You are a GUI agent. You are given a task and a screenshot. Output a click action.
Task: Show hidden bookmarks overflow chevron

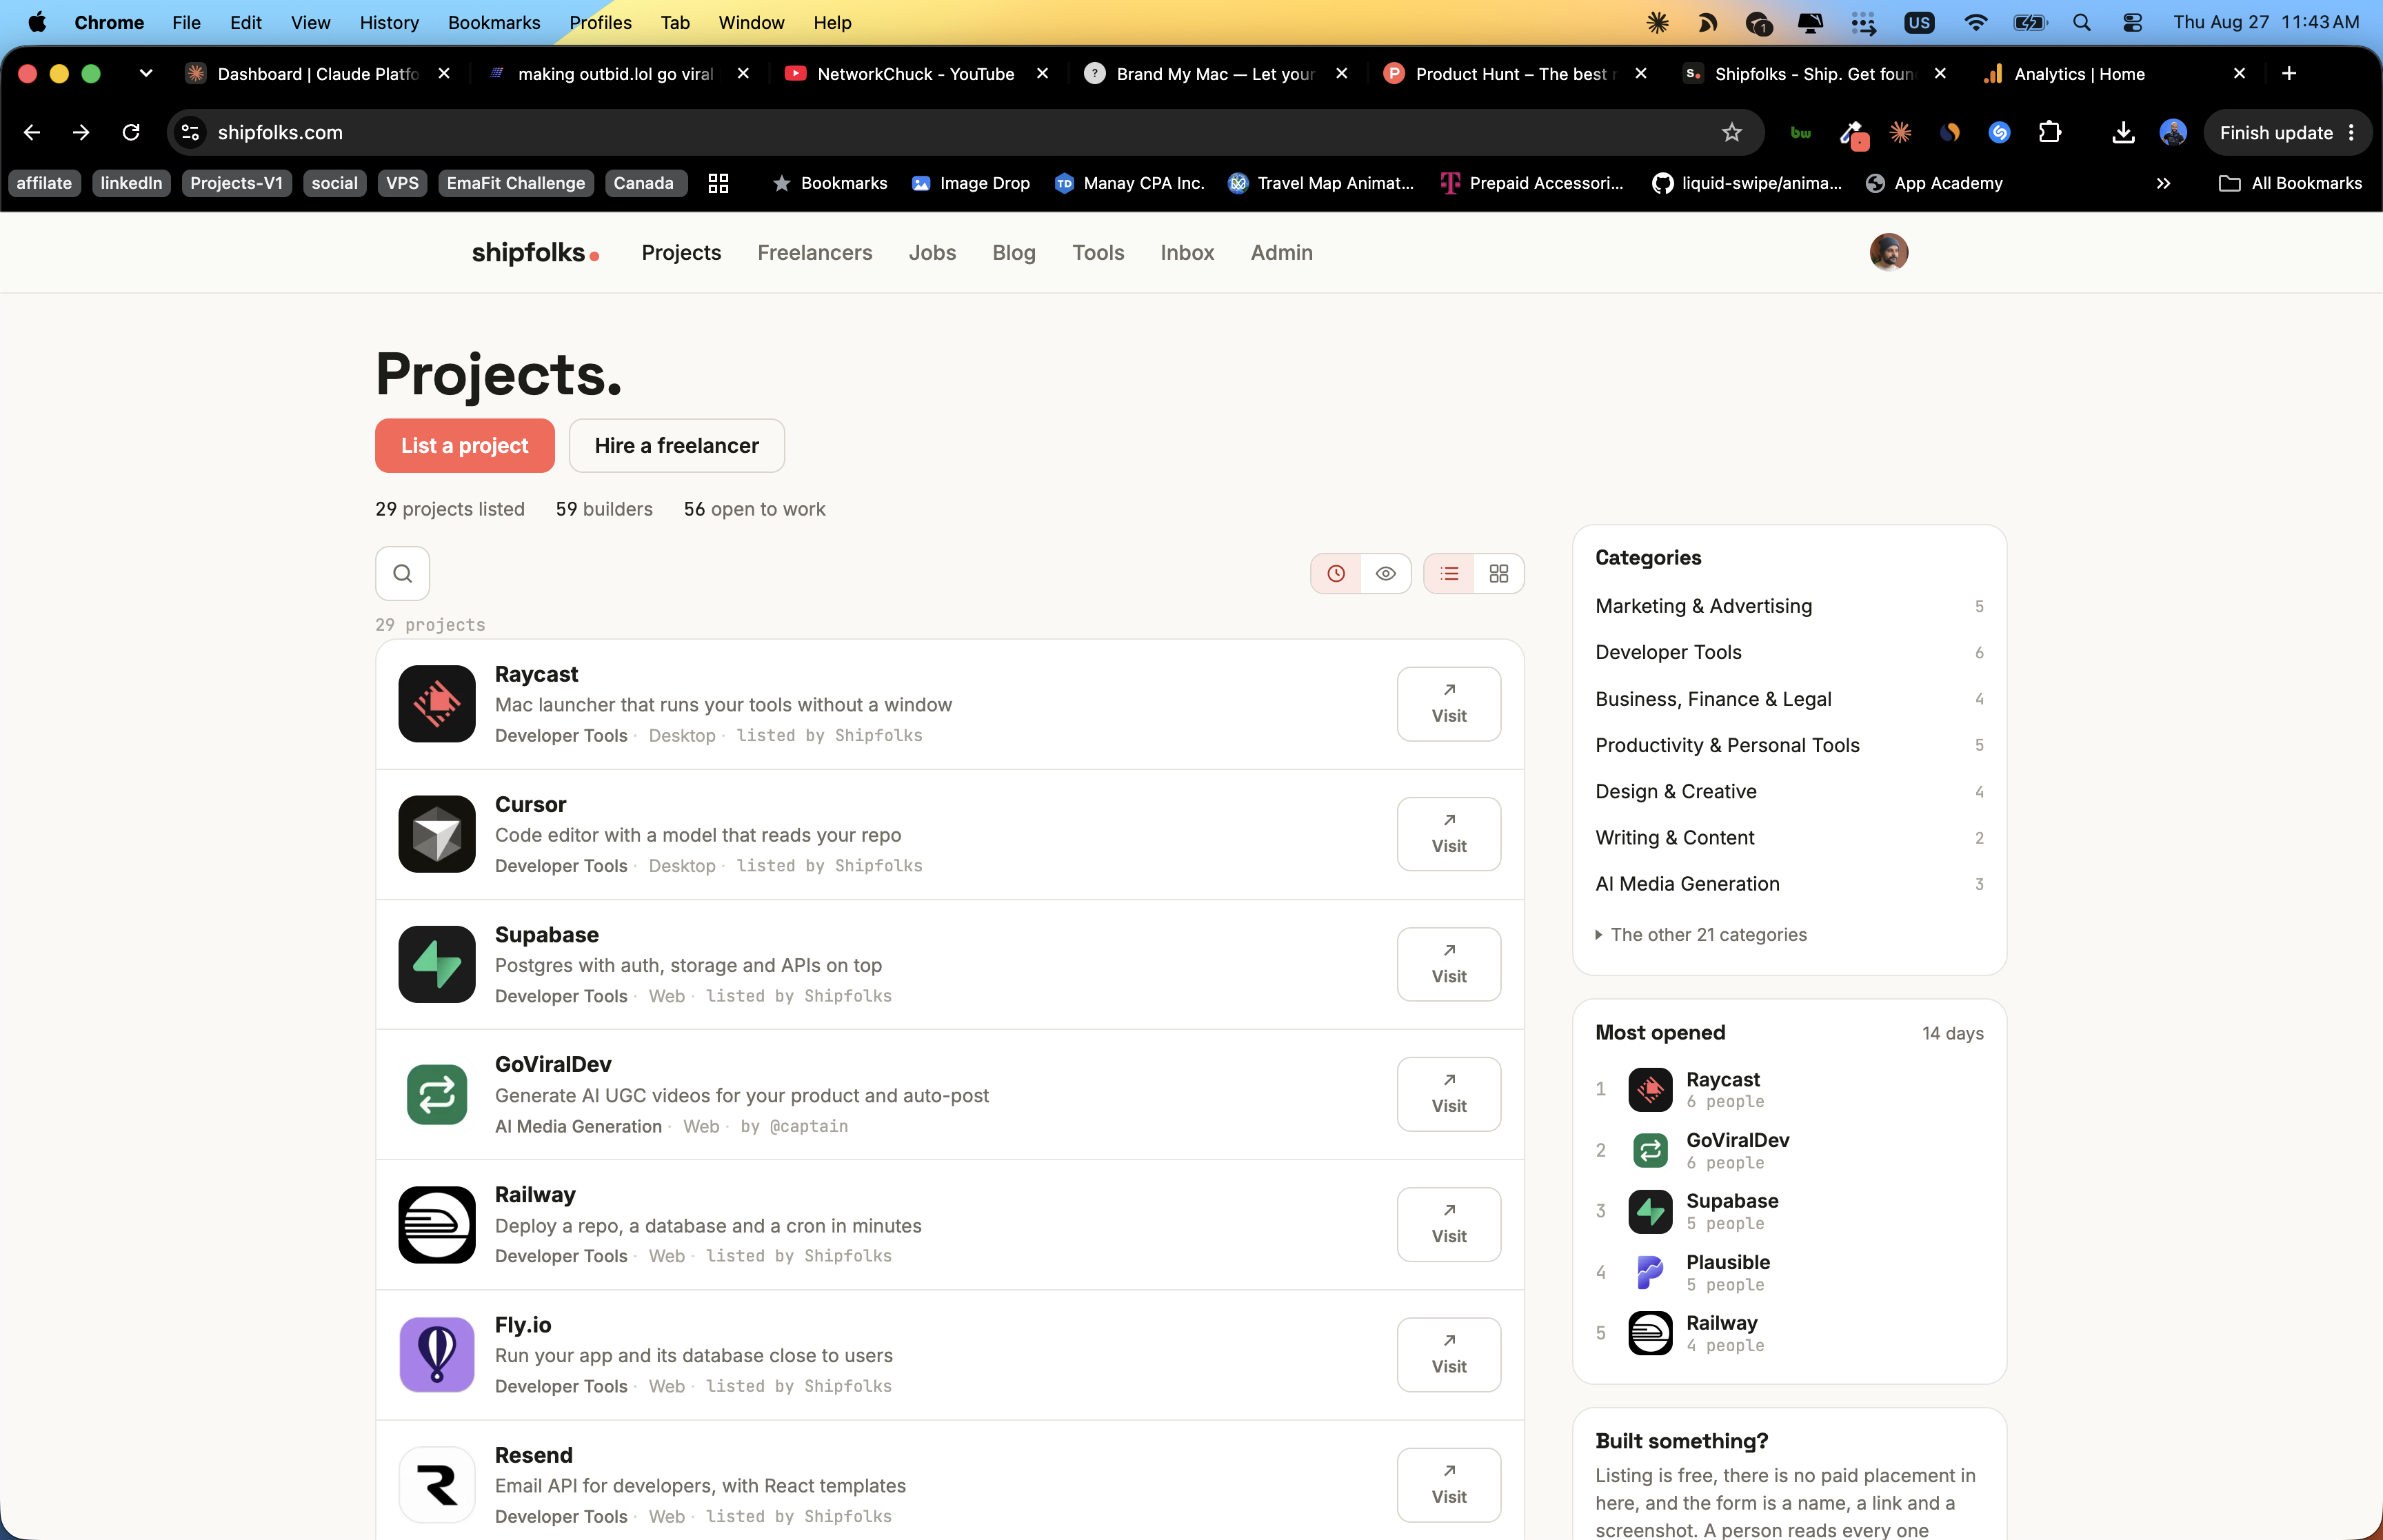2163,183
